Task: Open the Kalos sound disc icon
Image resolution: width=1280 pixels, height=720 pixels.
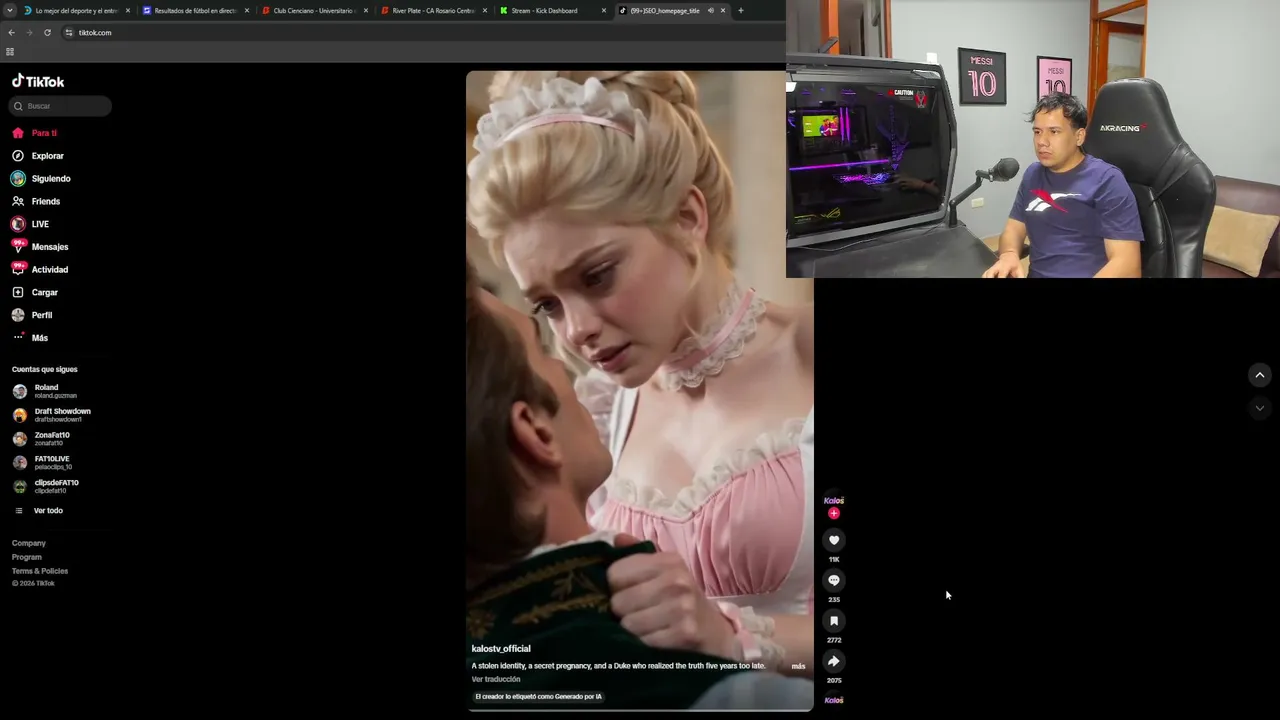Action: tap(834, 700)
